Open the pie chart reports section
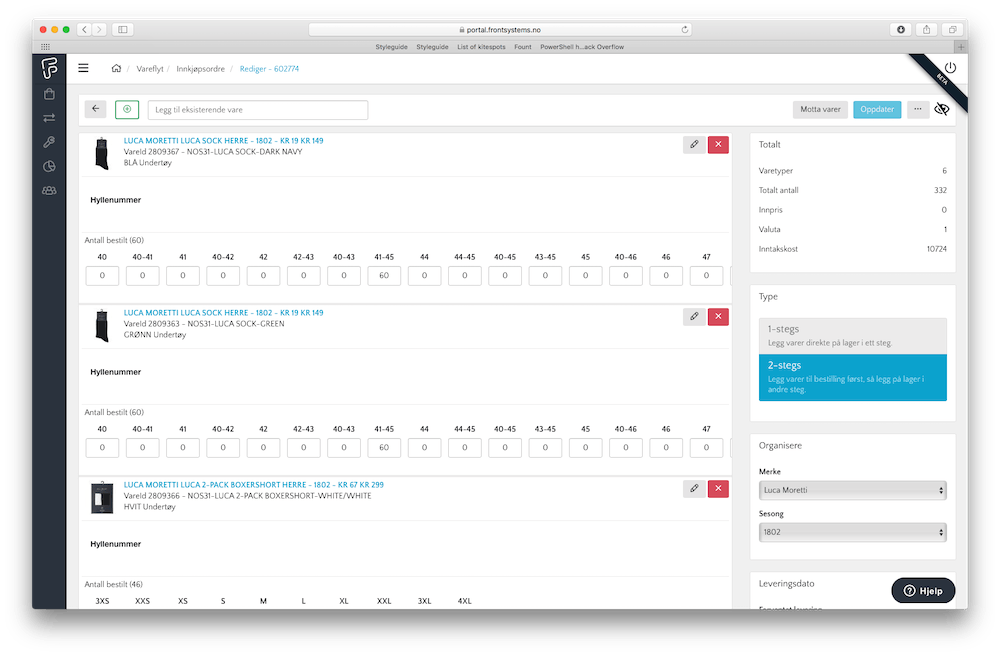The width and height of the screenshot is (1000, 655). tap(49, 166)
